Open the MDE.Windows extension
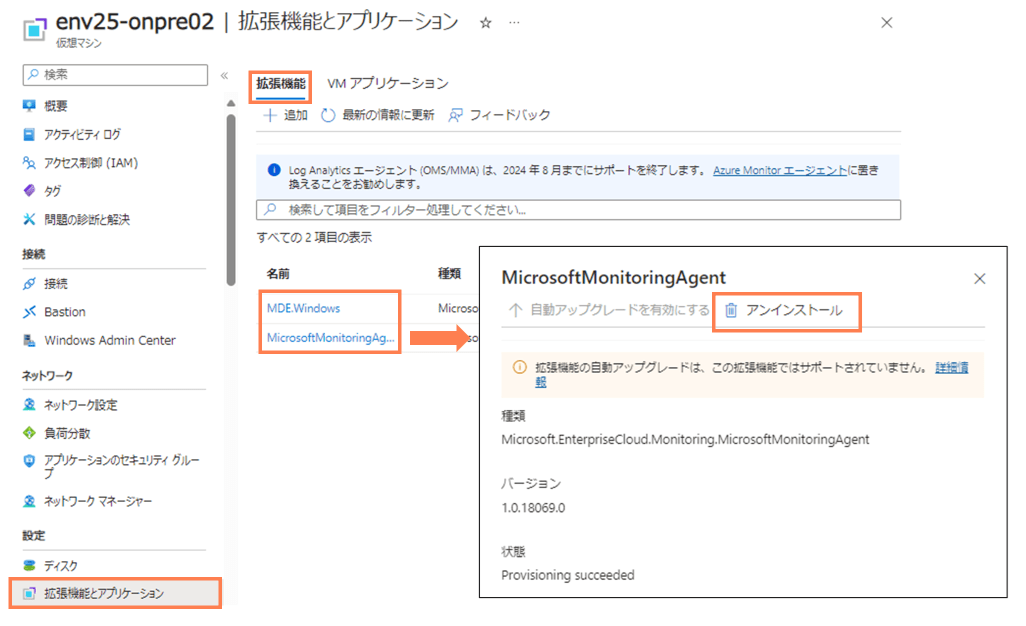 click(x=304, y=308)
